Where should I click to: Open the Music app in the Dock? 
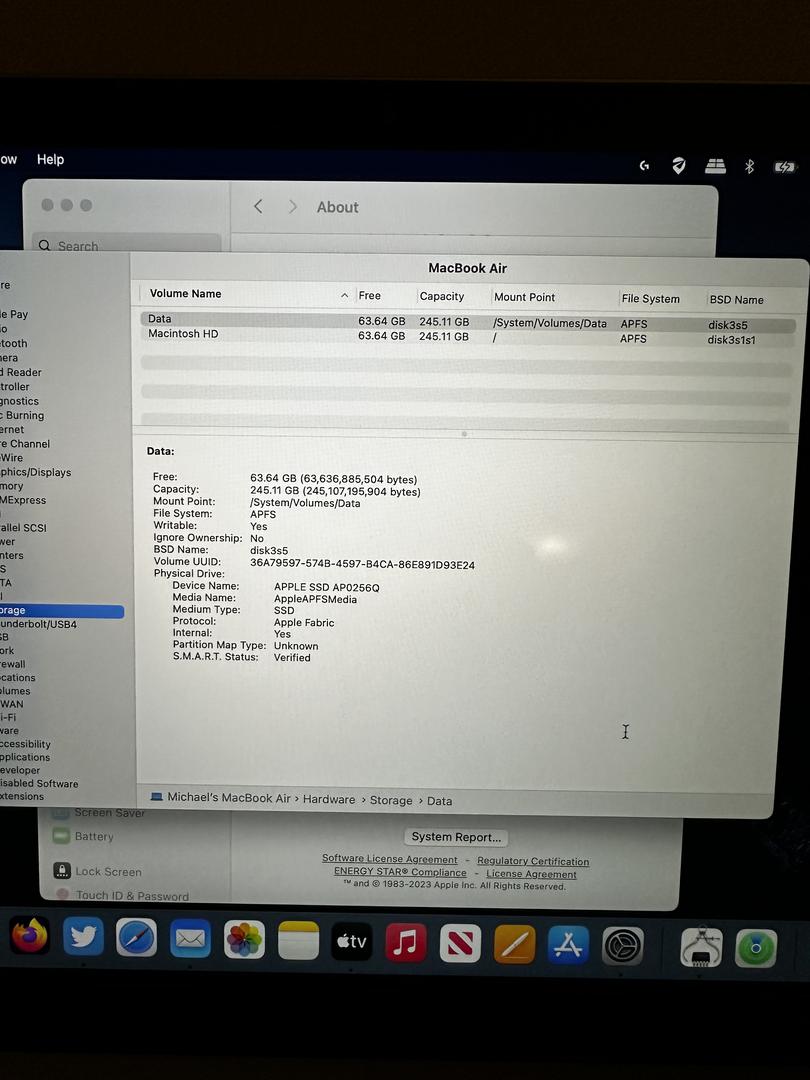pyautogui.click(x=406, y=942)
